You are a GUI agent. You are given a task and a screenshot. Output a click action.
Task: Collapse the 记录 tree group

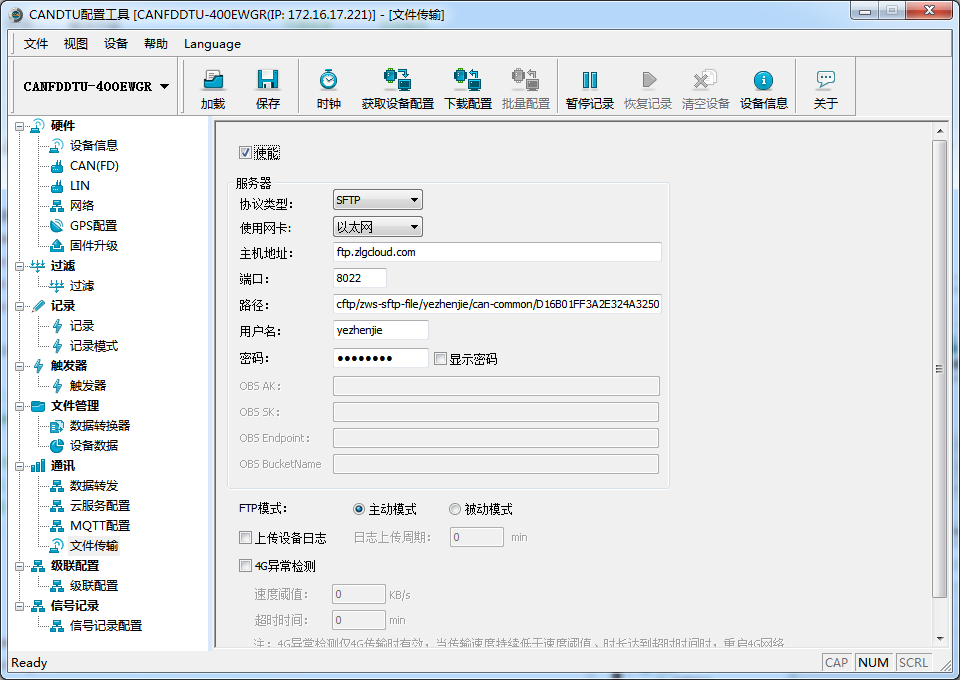pyautogui.click(x=20, y=306)
